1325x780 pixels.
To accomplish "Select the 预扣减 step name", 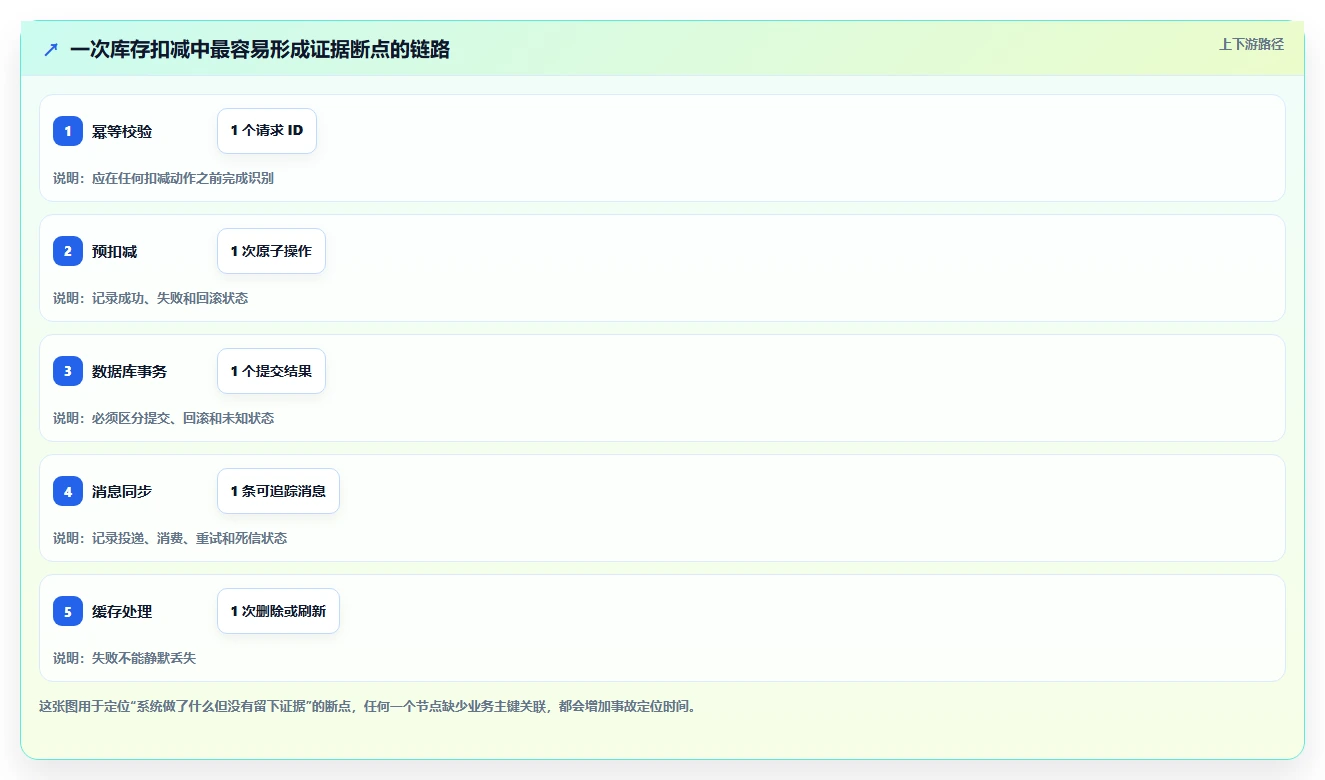I will (x=115, y=252).
